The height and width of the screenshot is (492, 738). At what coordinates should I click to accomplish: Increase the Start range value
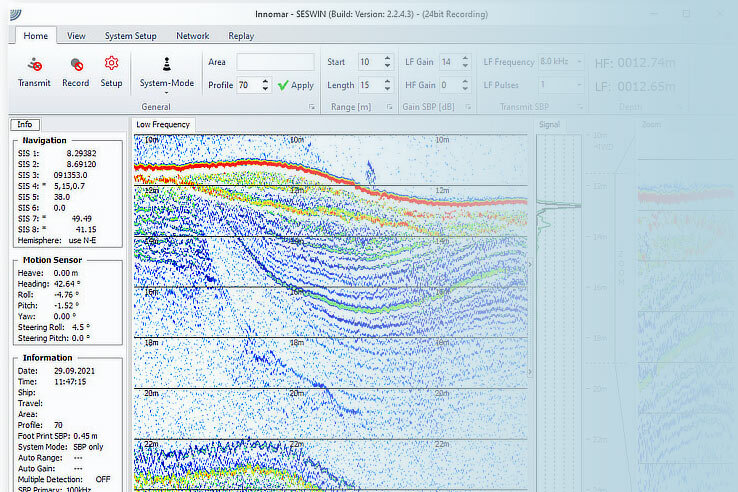(x=387, y=58)
